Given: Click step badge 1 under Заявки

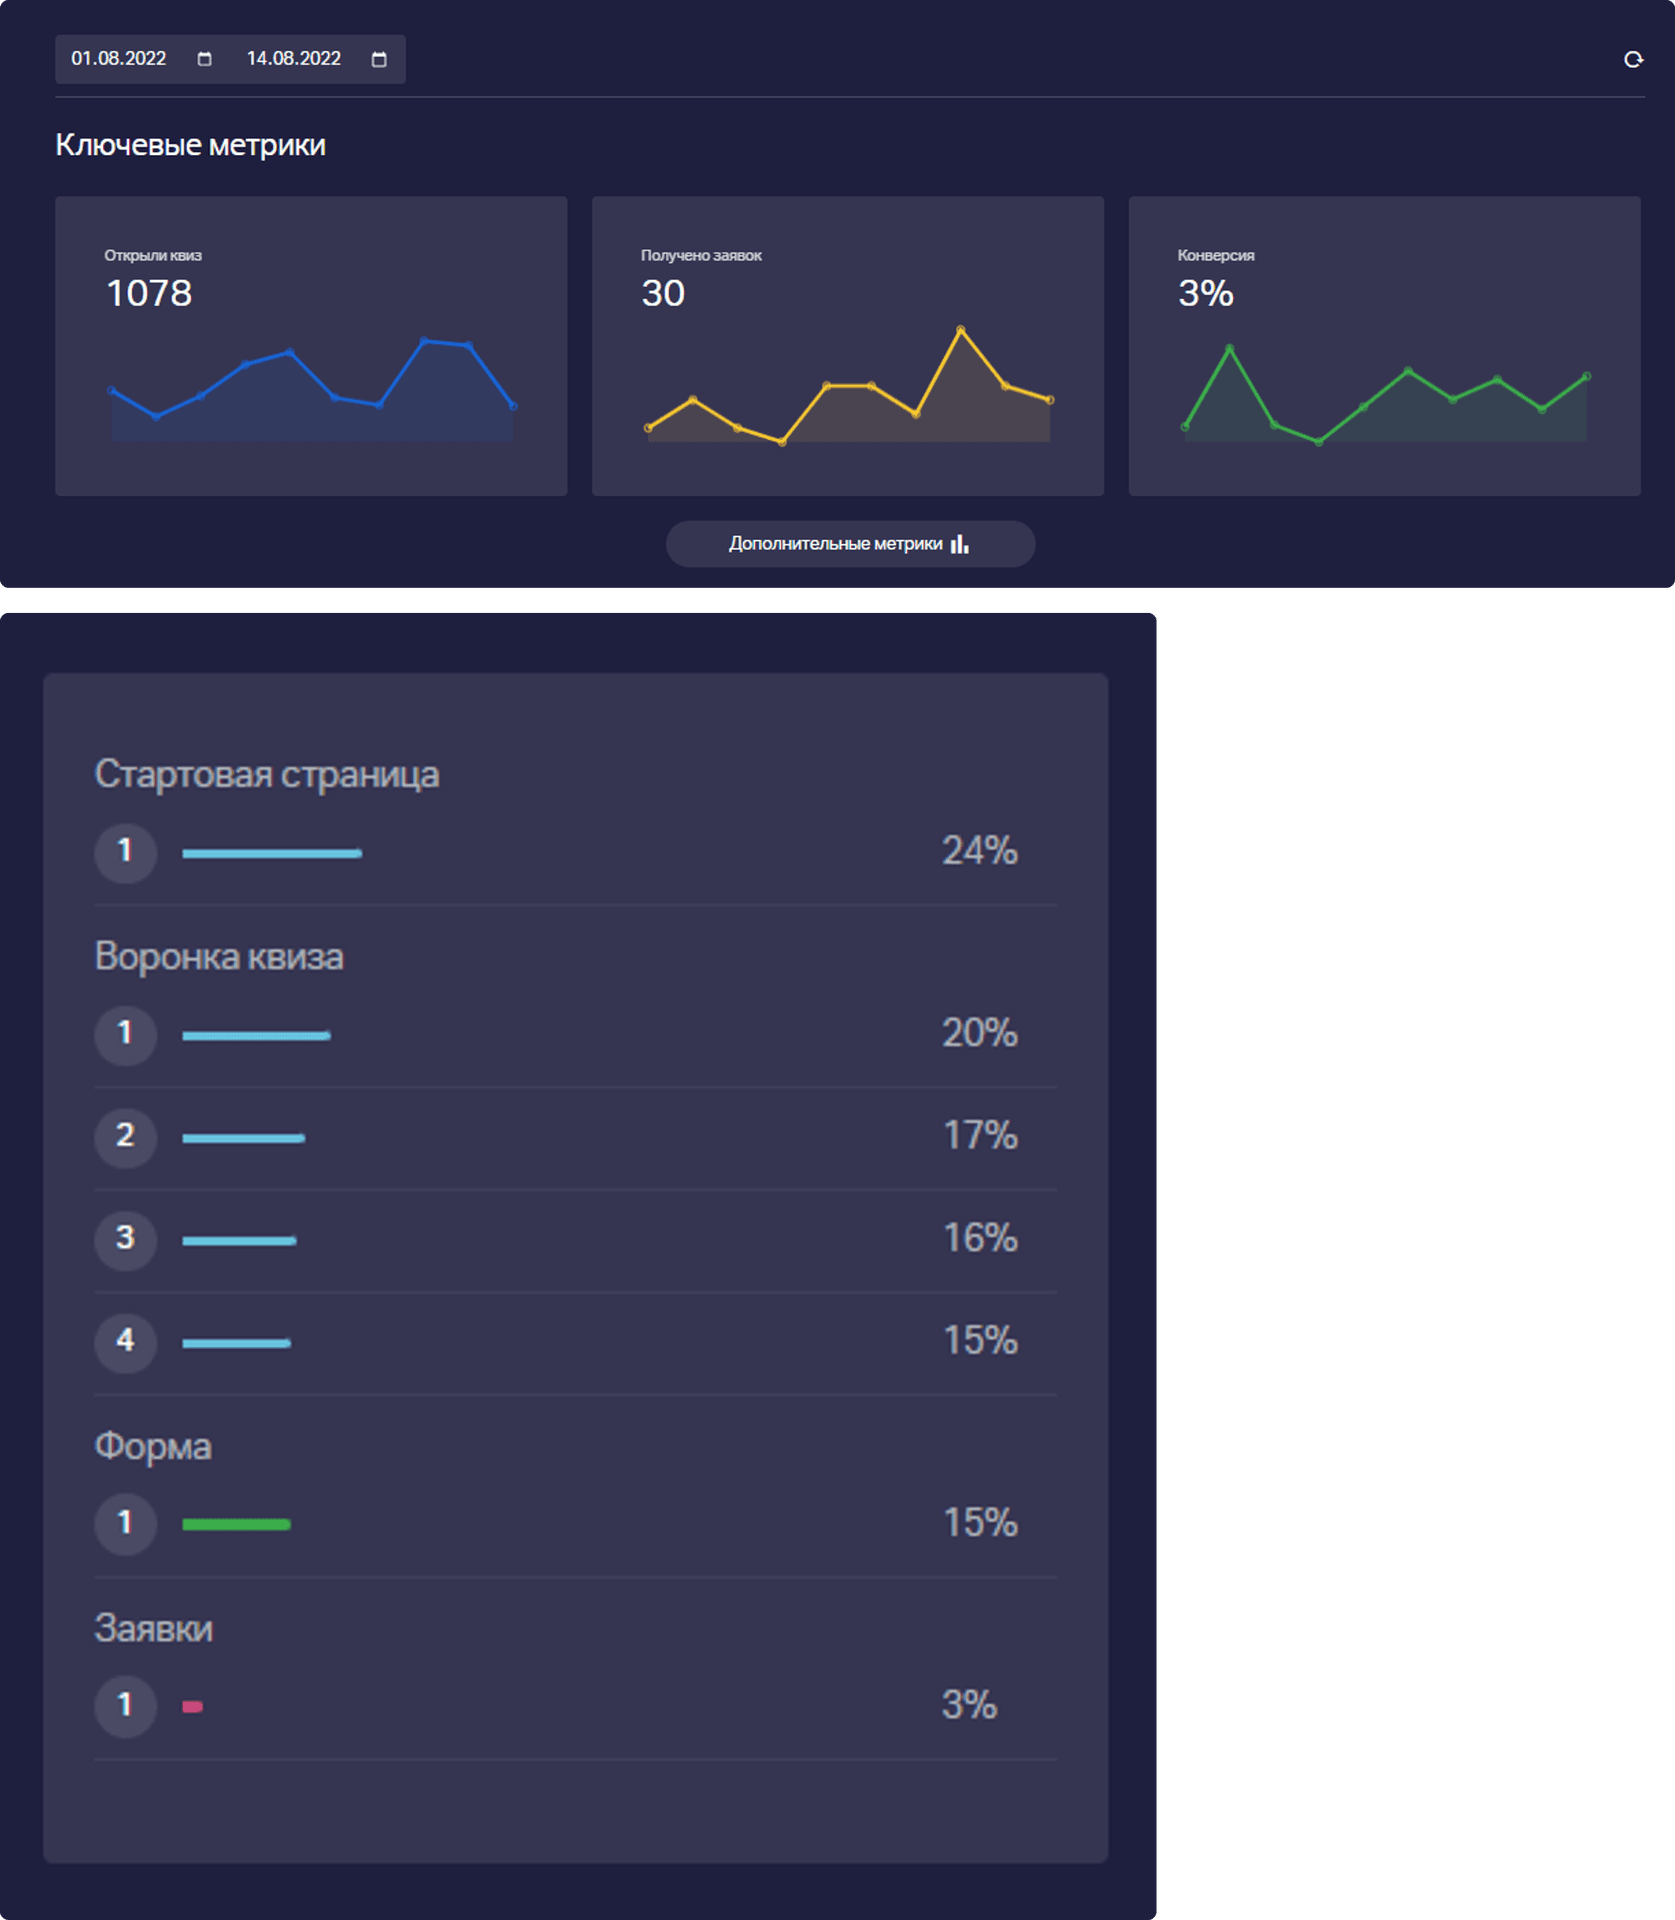Looking at the screenshot, I should [x=125, y=1706].
